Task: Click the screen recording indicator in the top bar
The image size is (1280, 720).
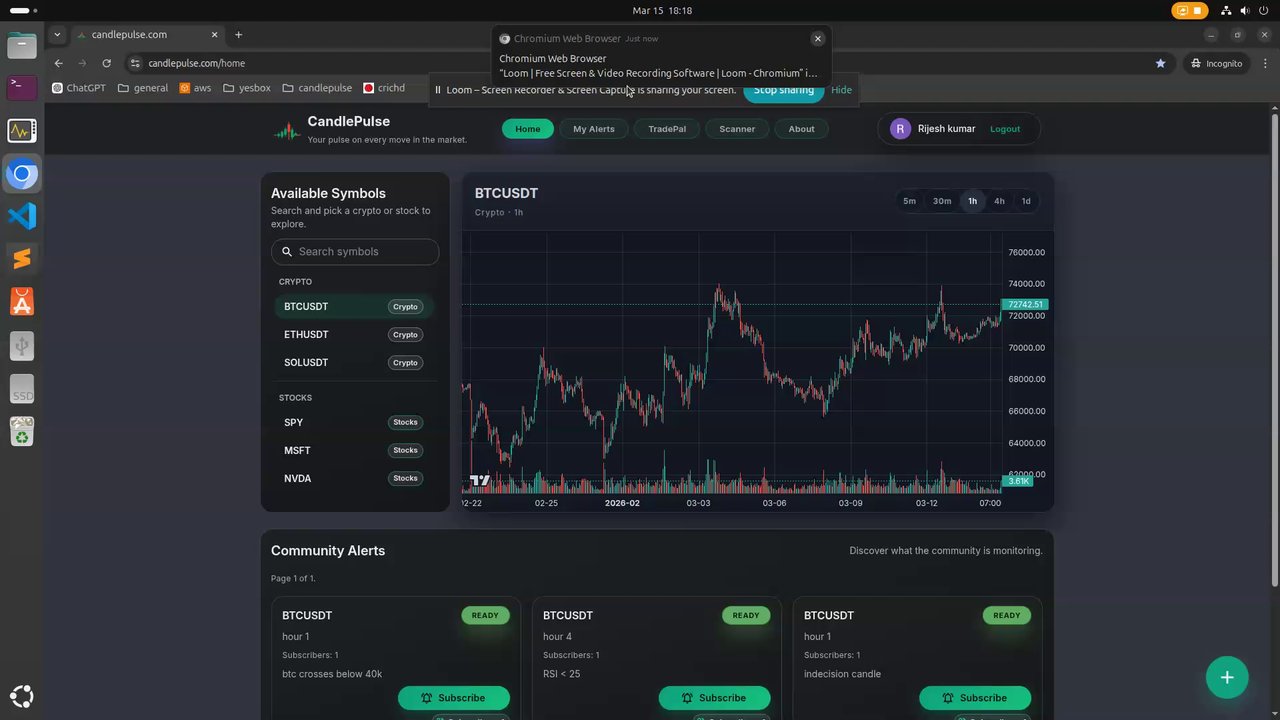Action: [x=1190, y=11]
